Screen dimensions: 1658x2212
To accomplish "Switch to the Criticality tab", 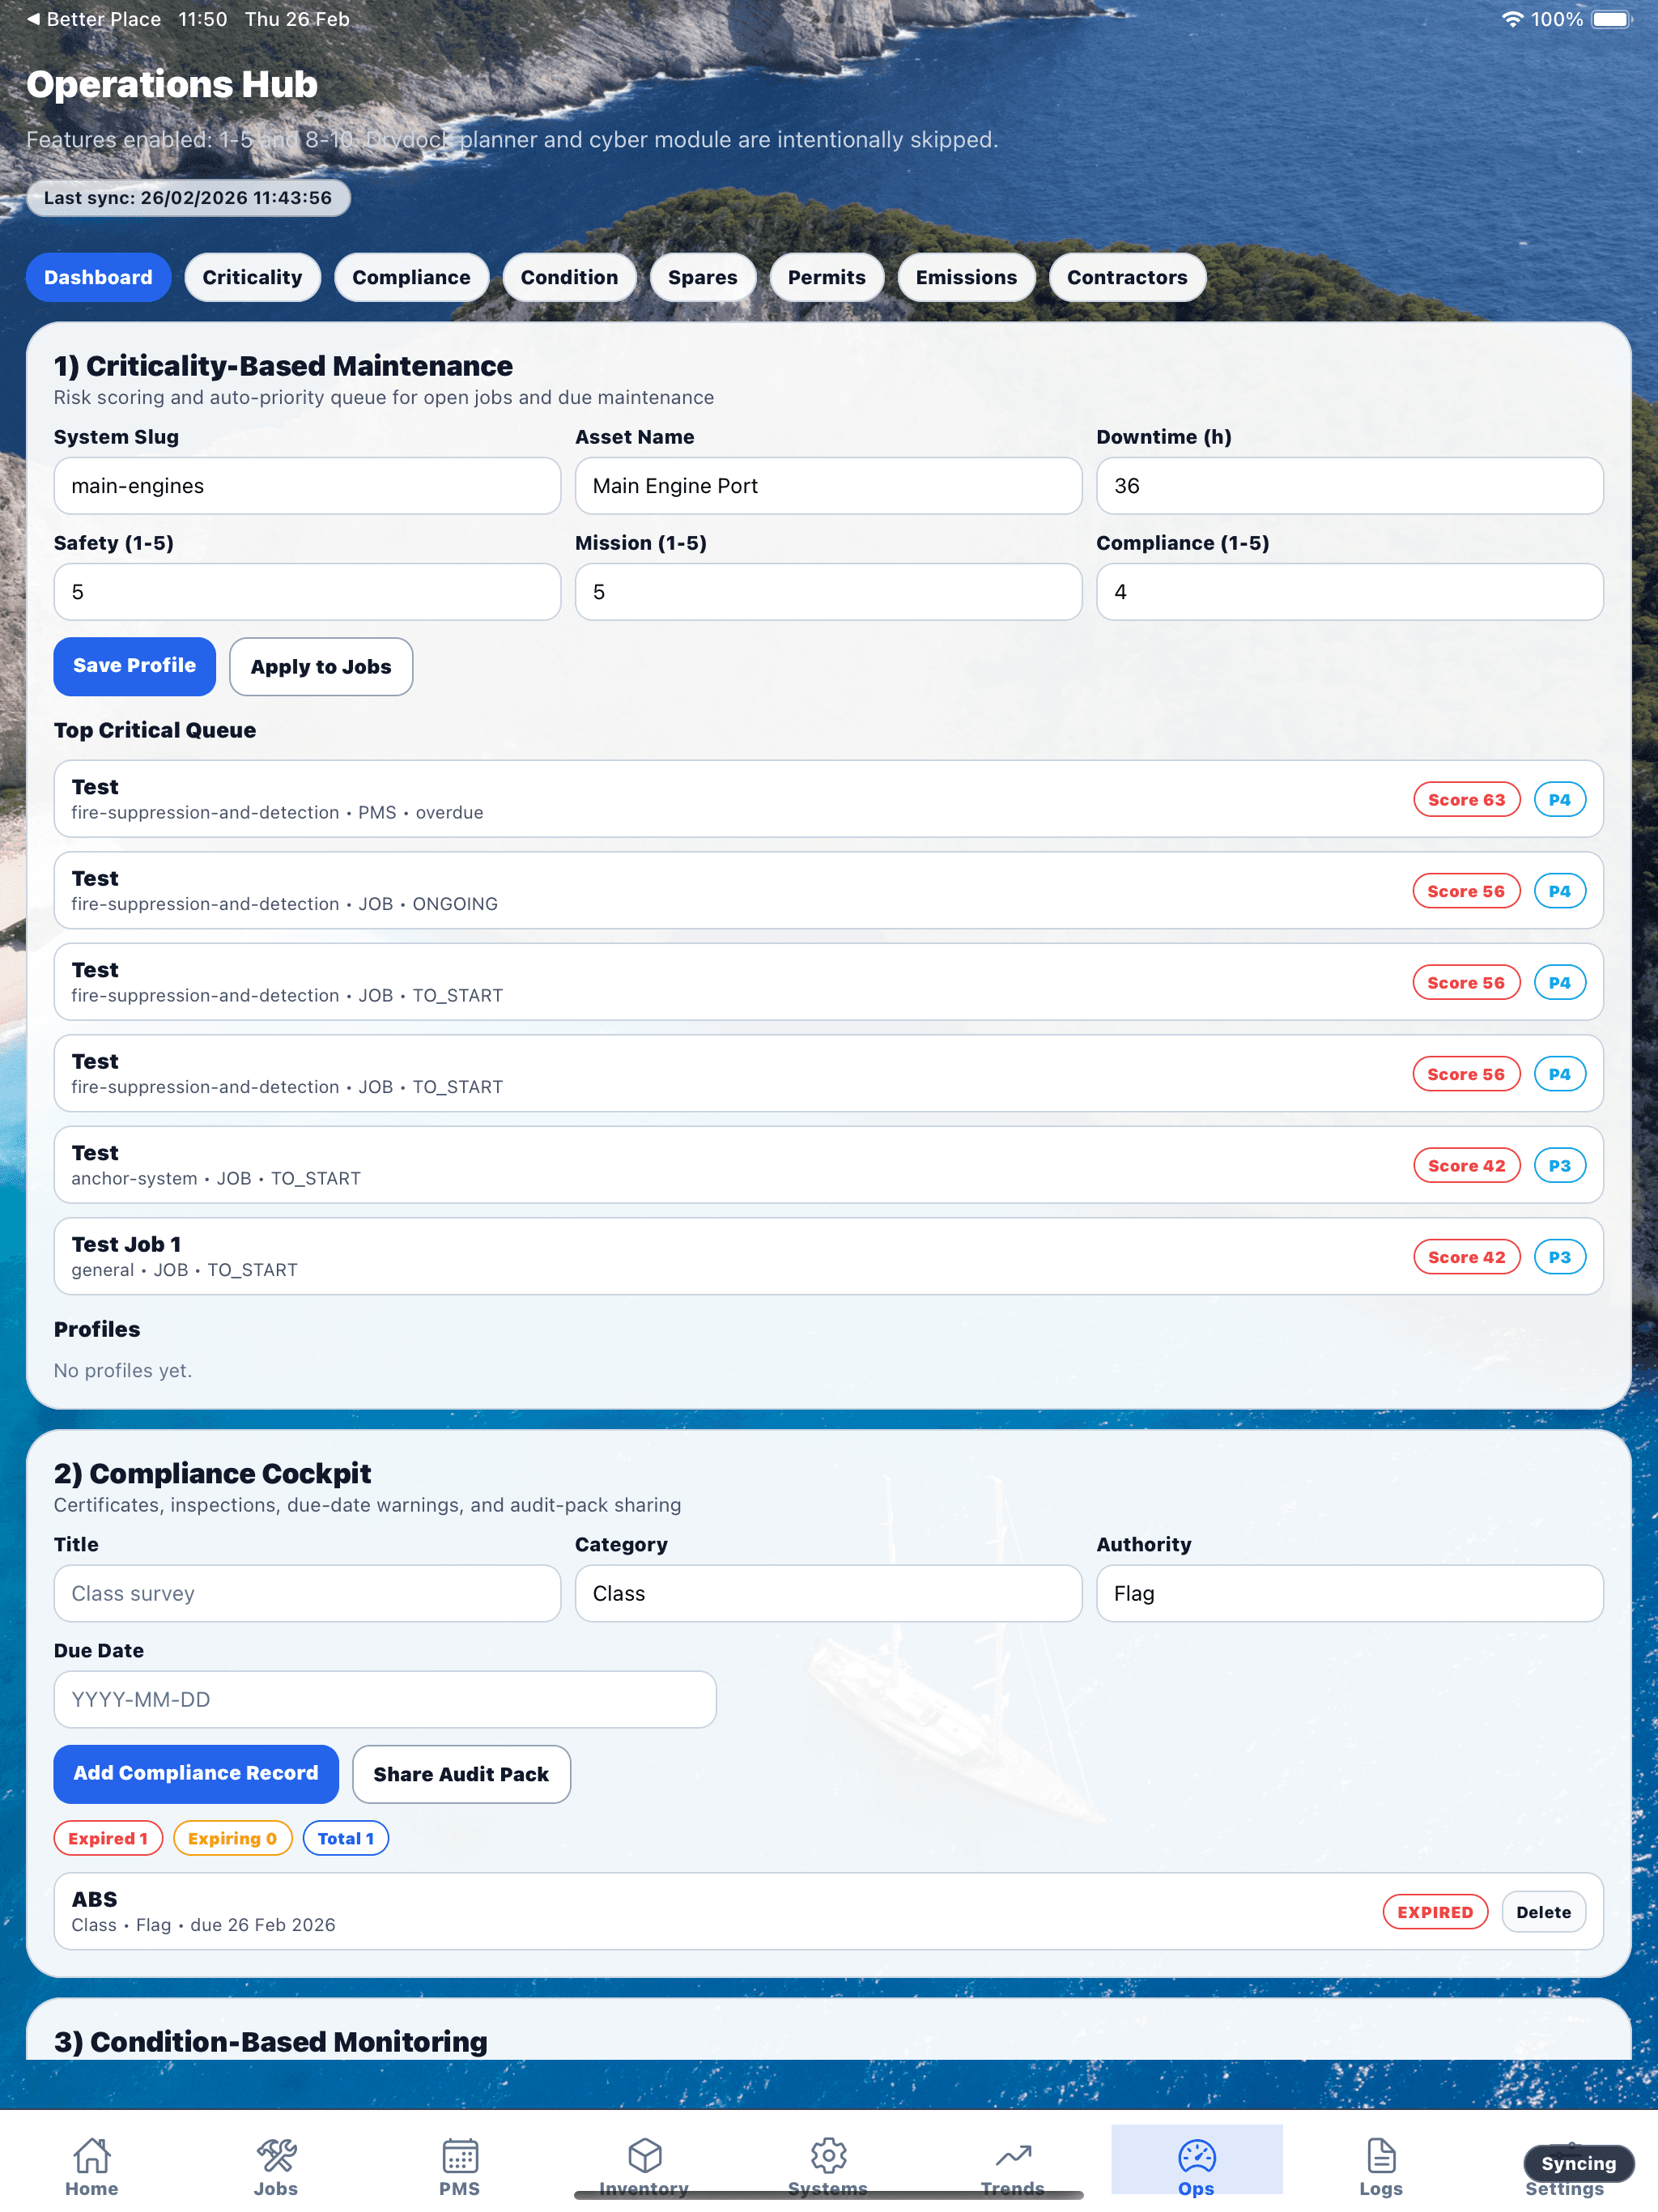I will coord(252,277).
